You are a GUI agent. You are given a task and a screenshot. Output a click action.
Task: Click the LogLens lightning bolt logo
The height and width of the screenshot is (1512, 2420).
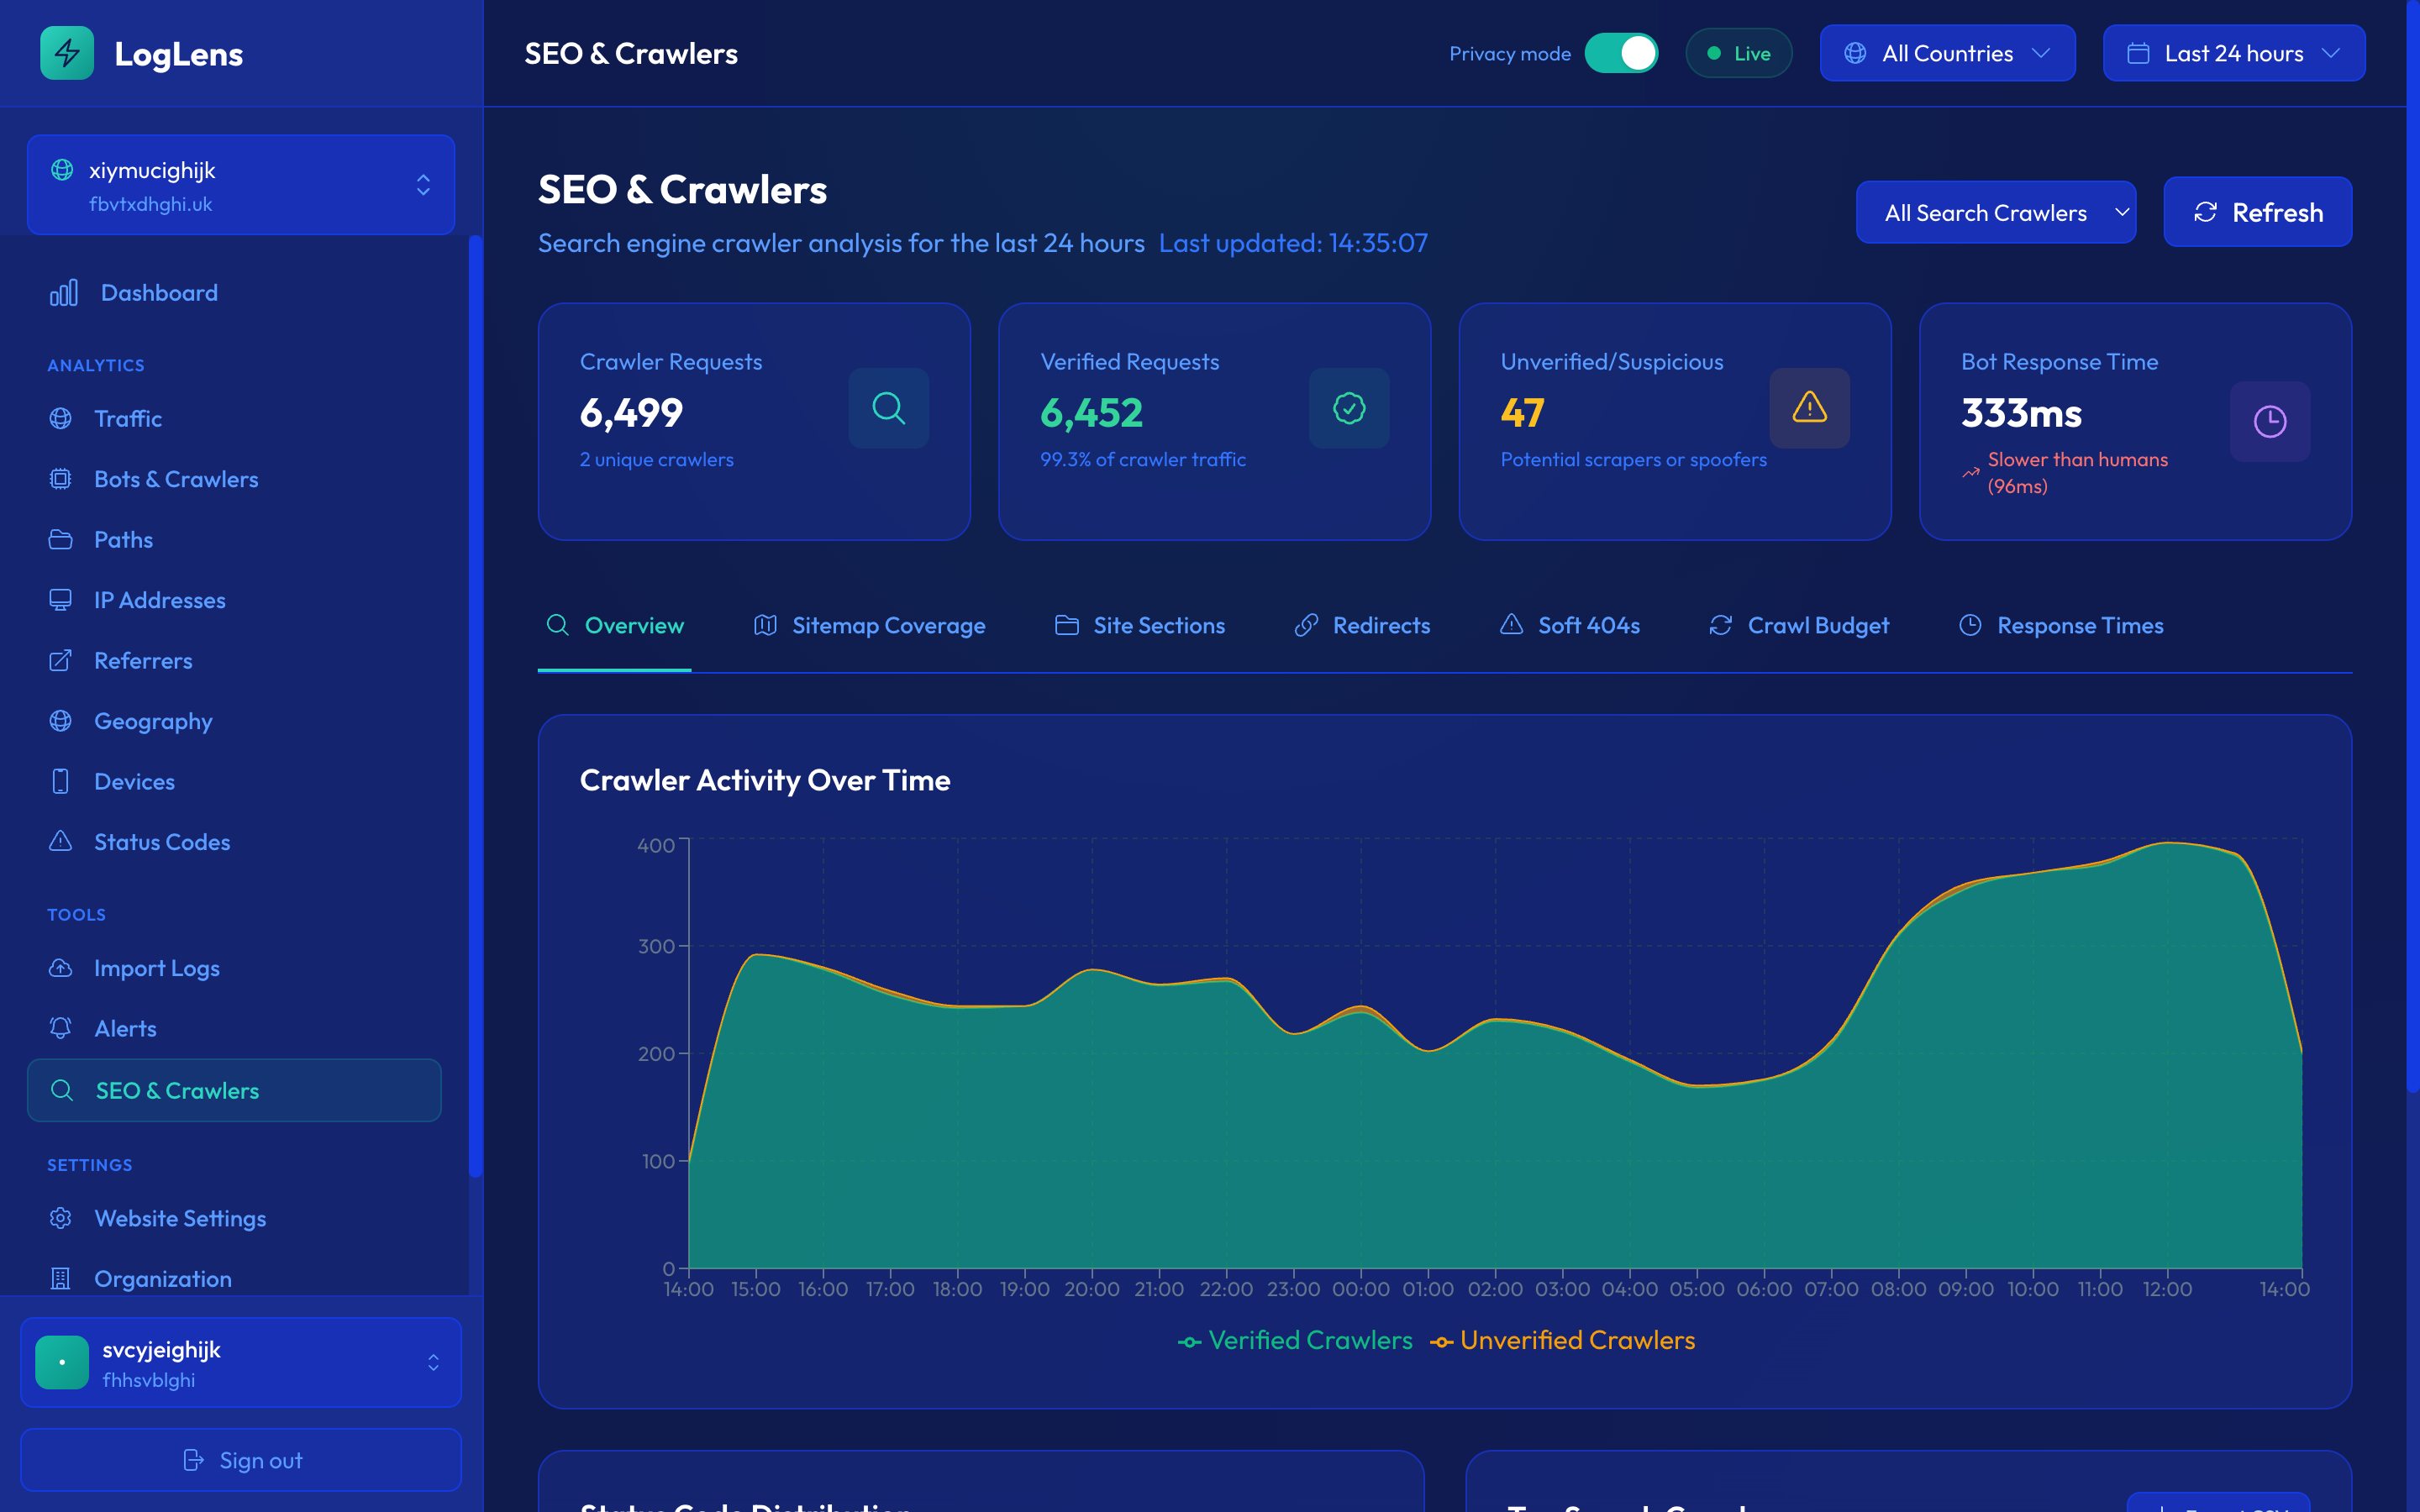click(67, 53)
